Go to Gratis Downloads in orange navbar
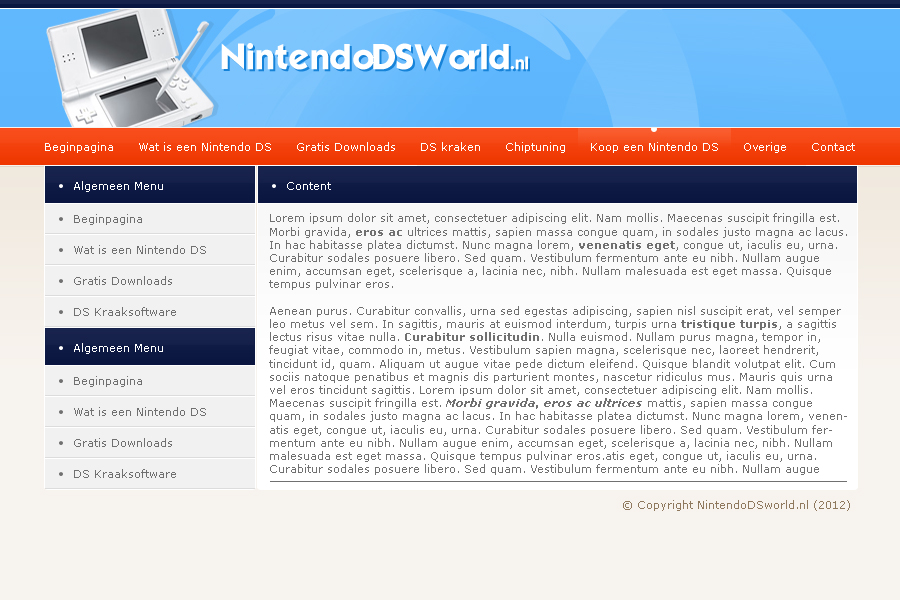 [346, 147]
